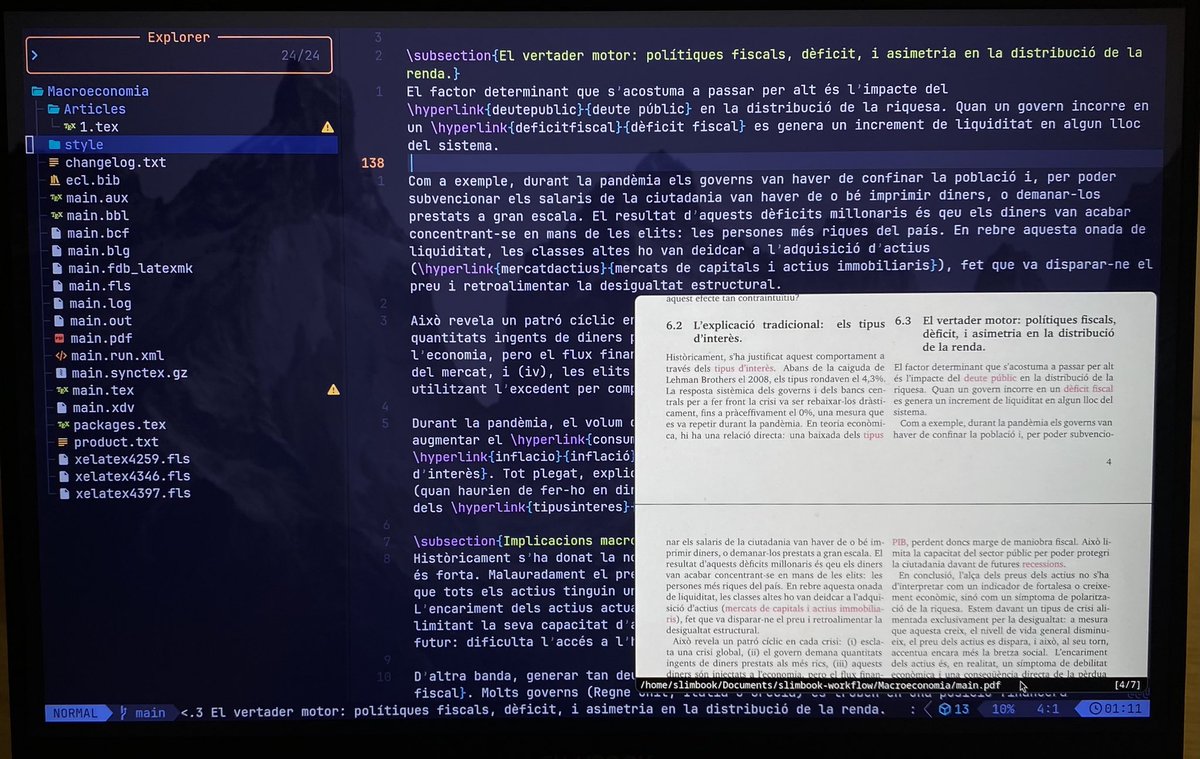
Task: Click the archive icon of main.synctex.gz
Action: point(60,373)
